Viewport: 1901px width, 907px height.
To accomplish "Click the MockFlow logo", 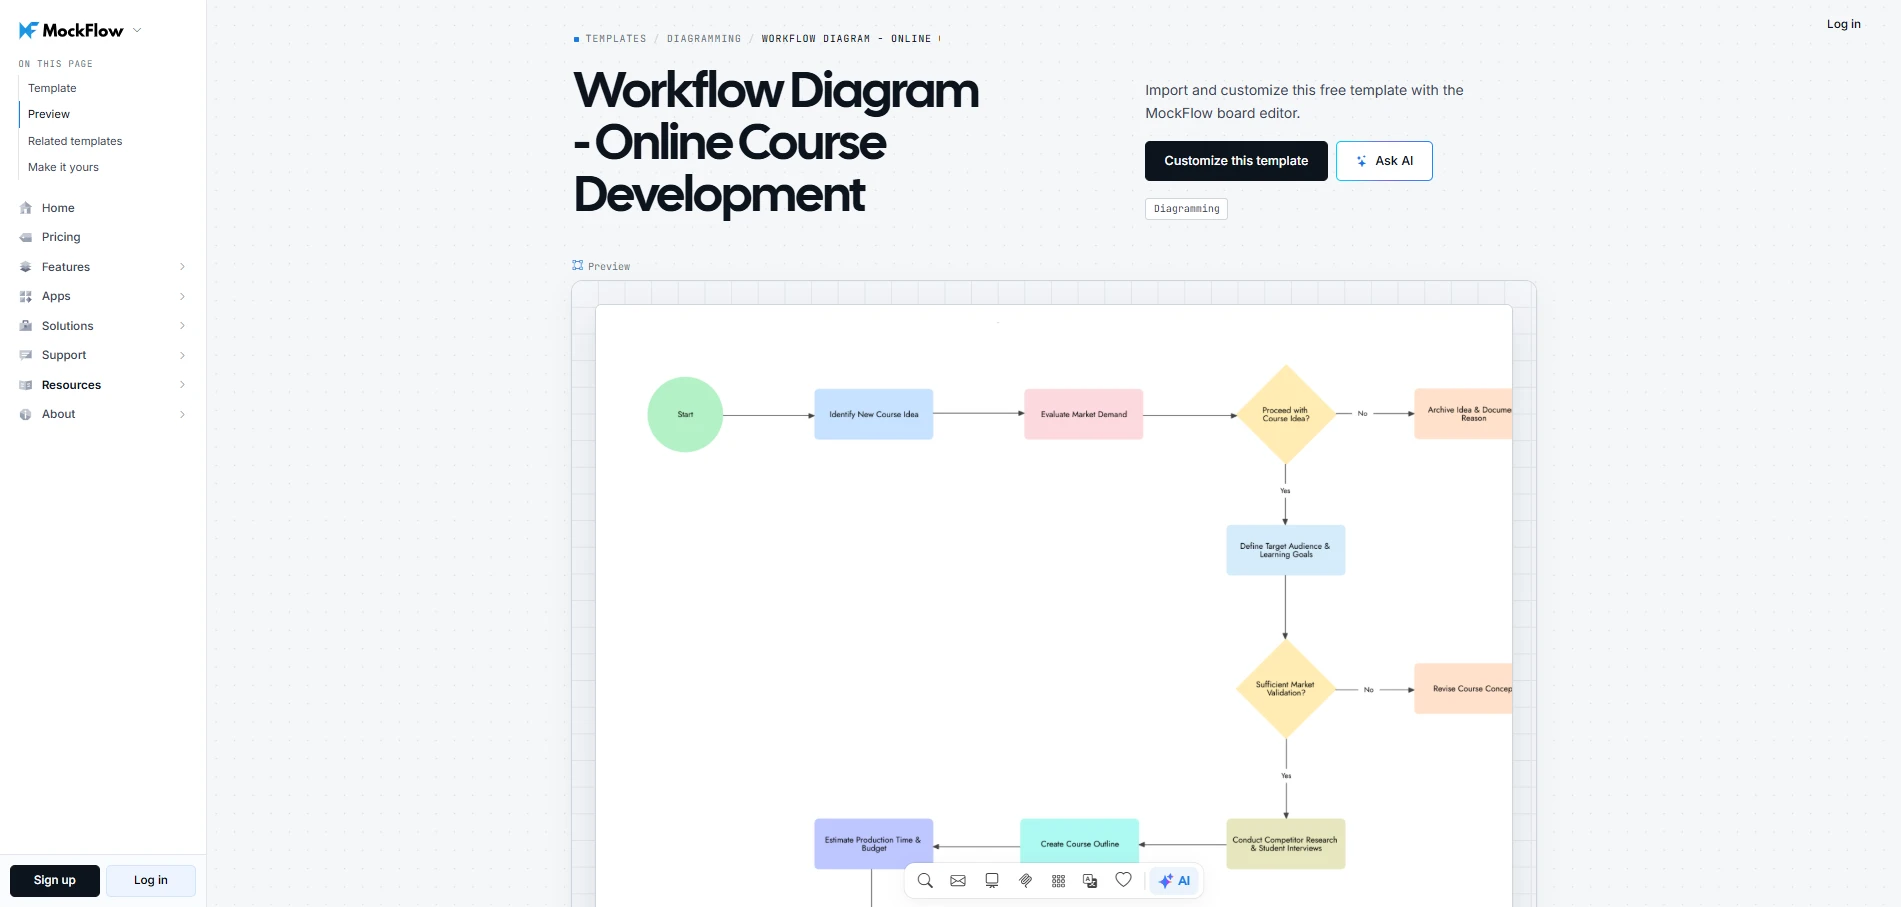I will pos(71,30).
